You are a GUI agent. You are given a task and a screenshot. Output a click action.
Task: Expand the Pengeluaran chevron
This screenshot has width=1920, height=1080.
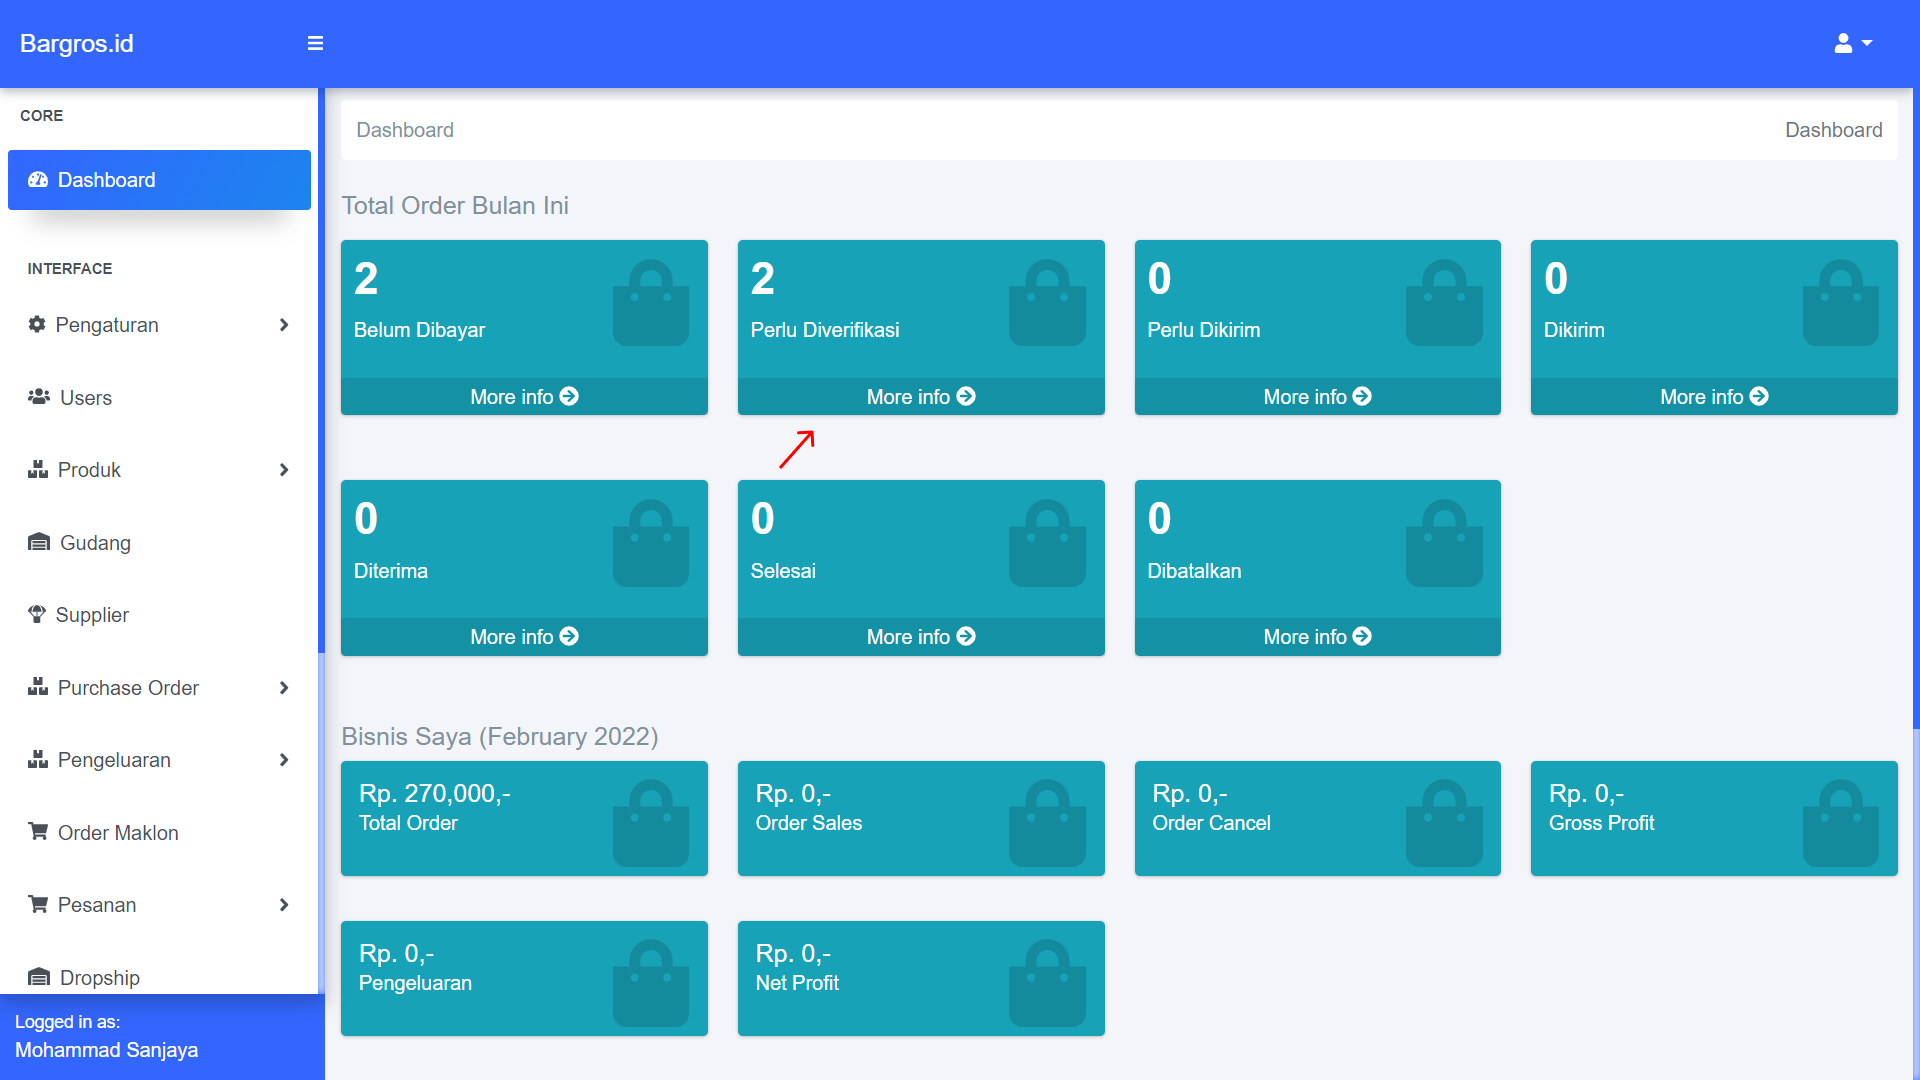284,760
